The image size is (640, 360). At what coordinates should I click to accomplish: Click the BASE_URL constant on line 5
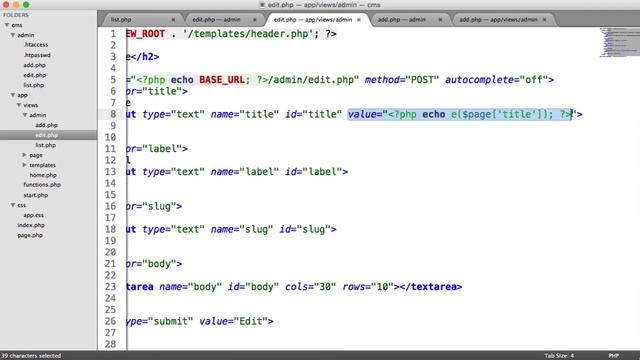click(222, 80)
